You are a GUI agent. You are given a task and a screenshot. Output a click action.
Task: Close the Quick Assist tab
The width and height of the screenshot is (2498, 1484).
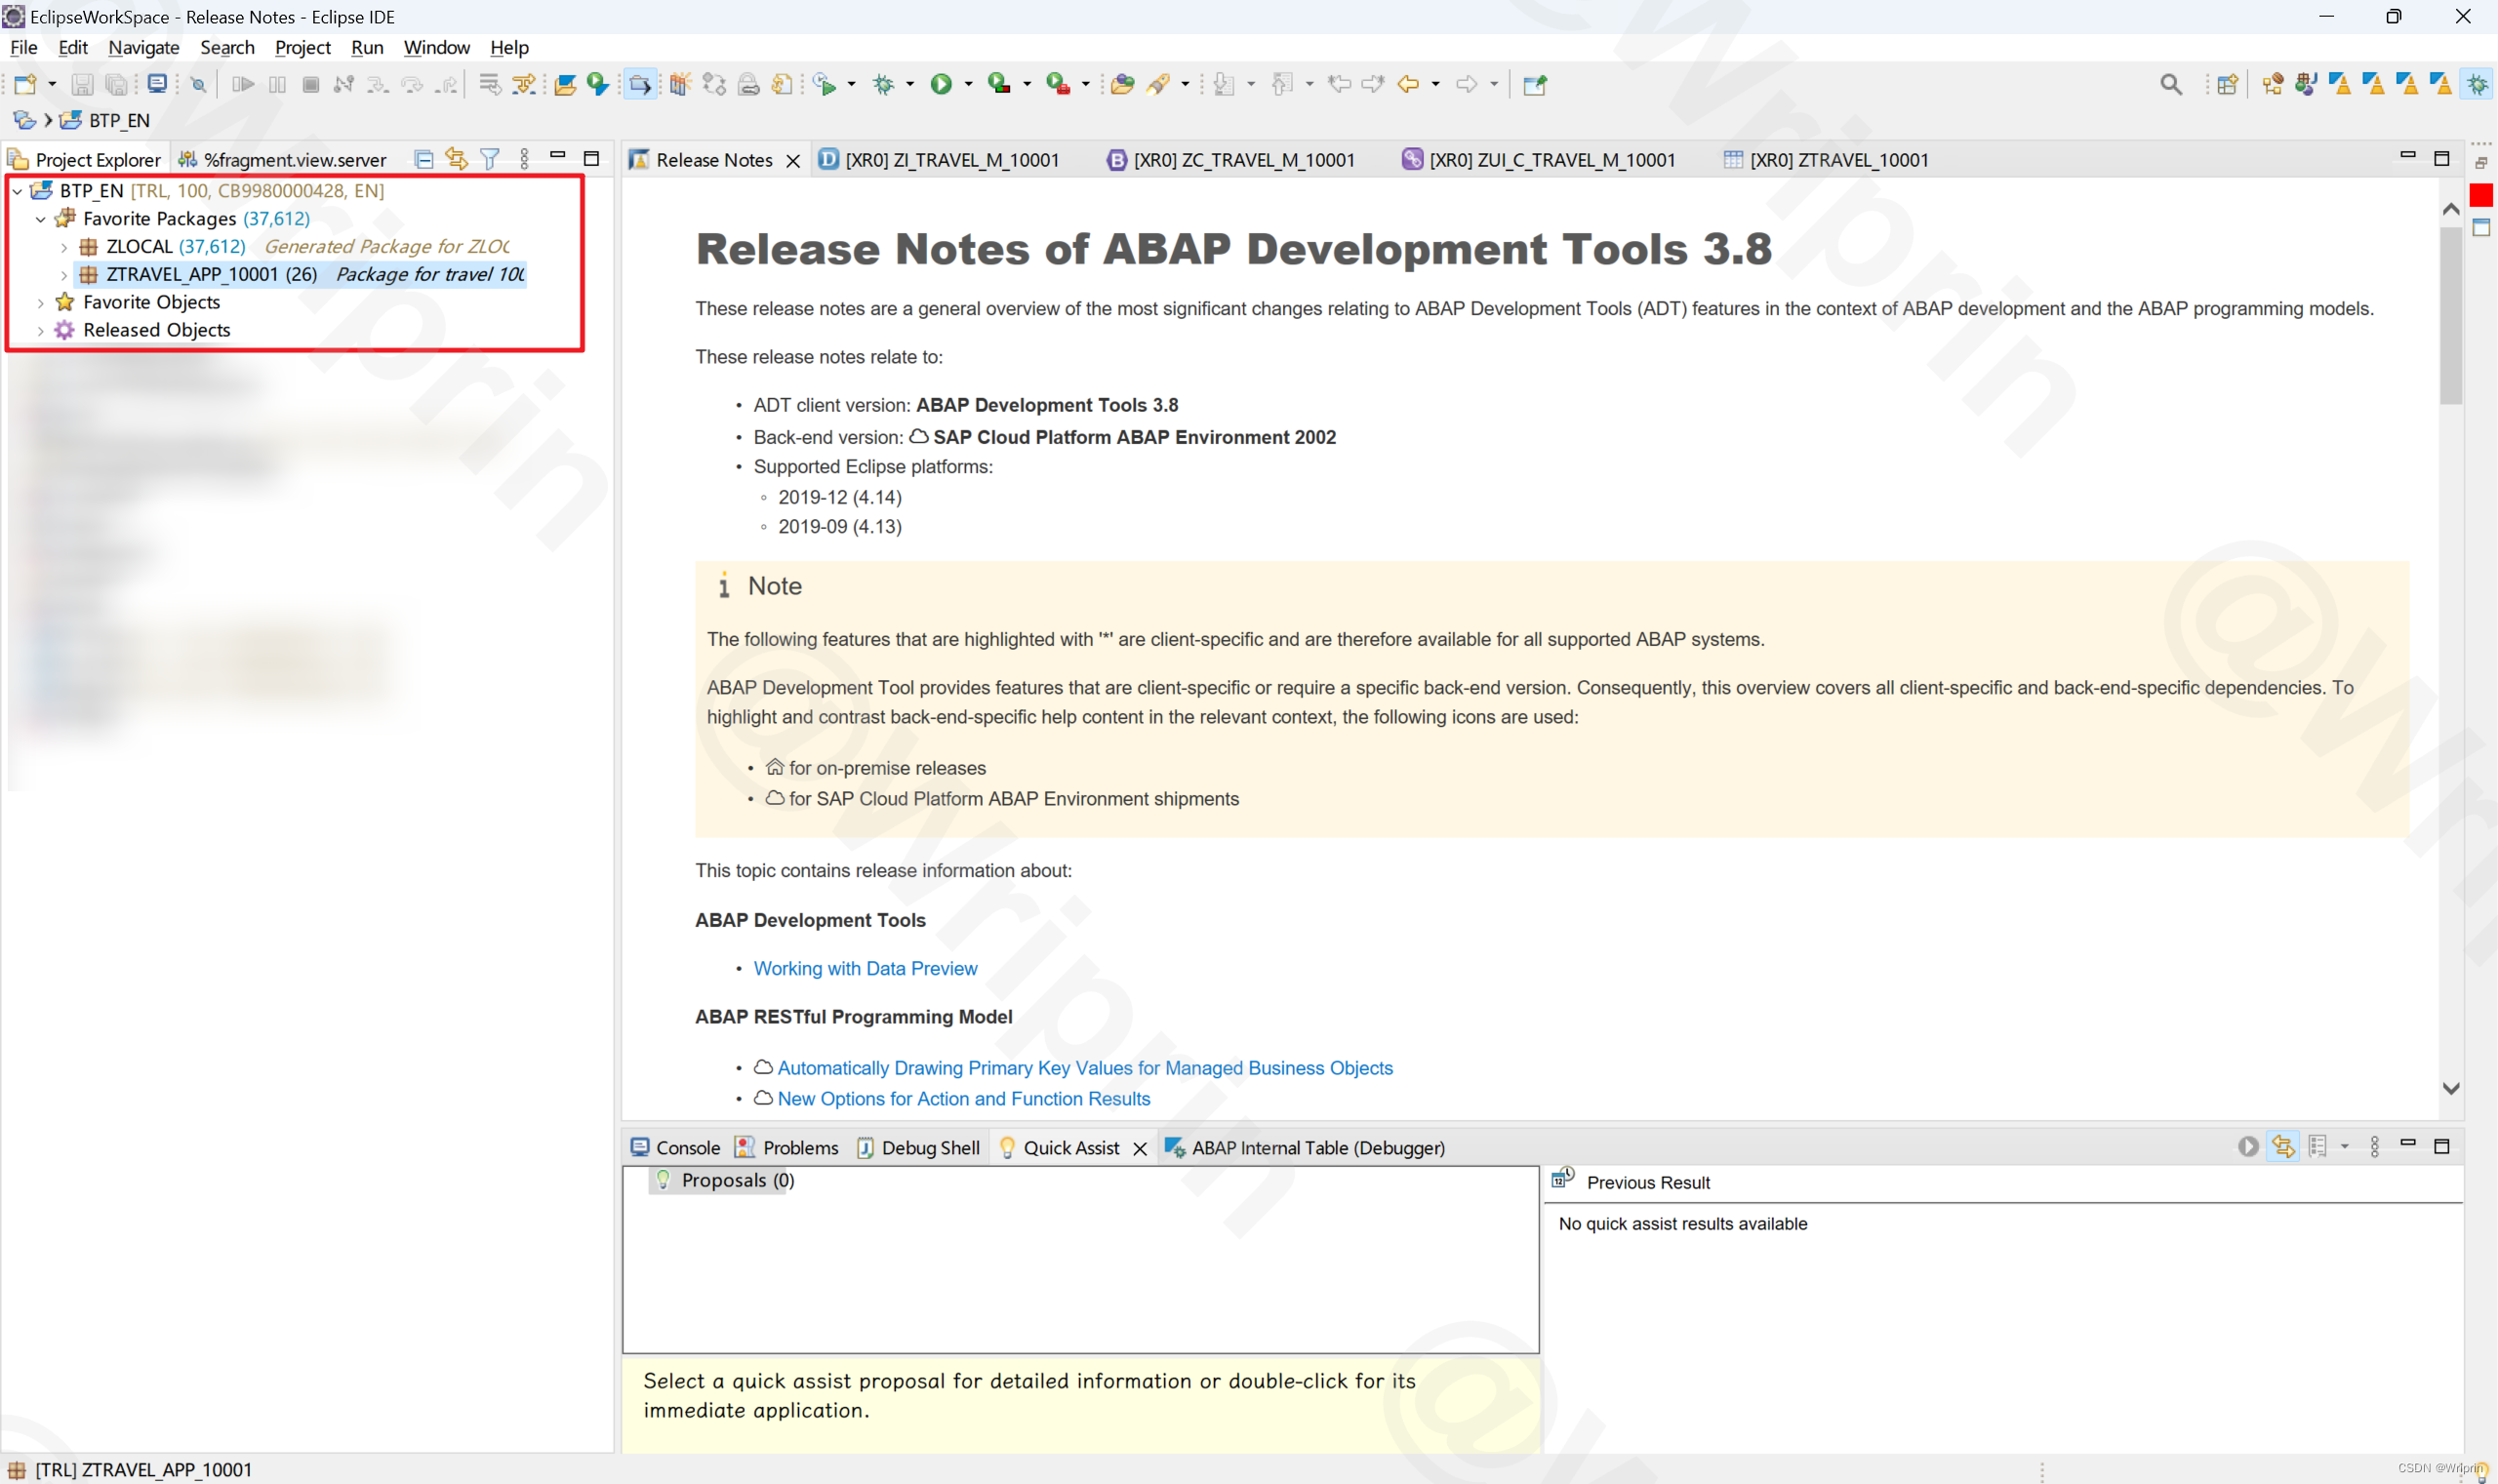click(x=1139, y=1148)
